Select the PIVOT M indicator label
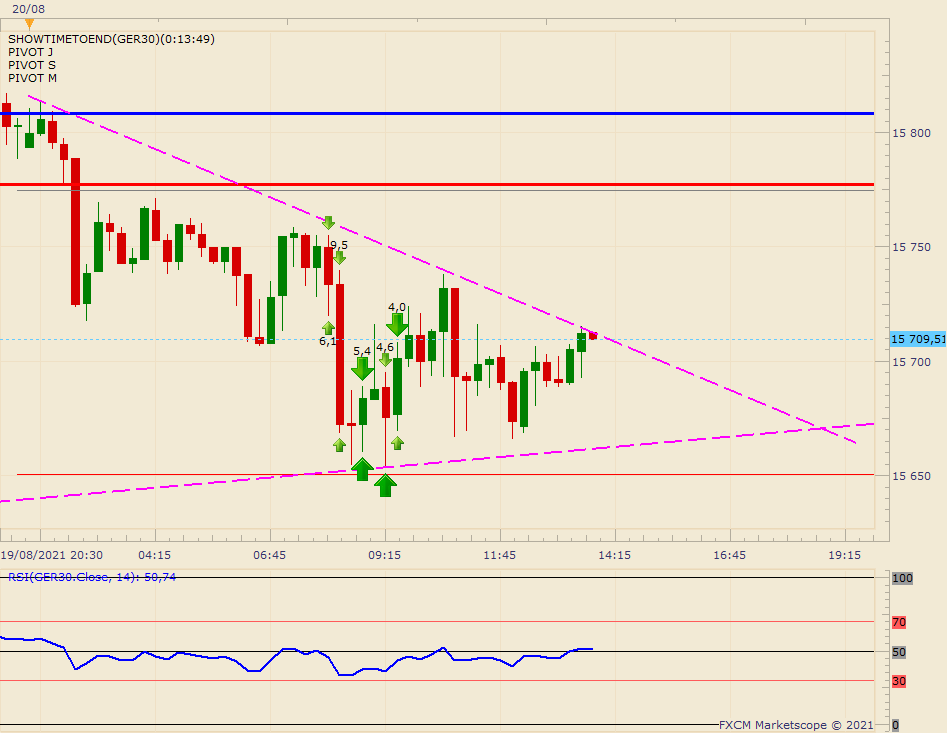This screenshot has height=733, width=947. (x=32, y=78)
